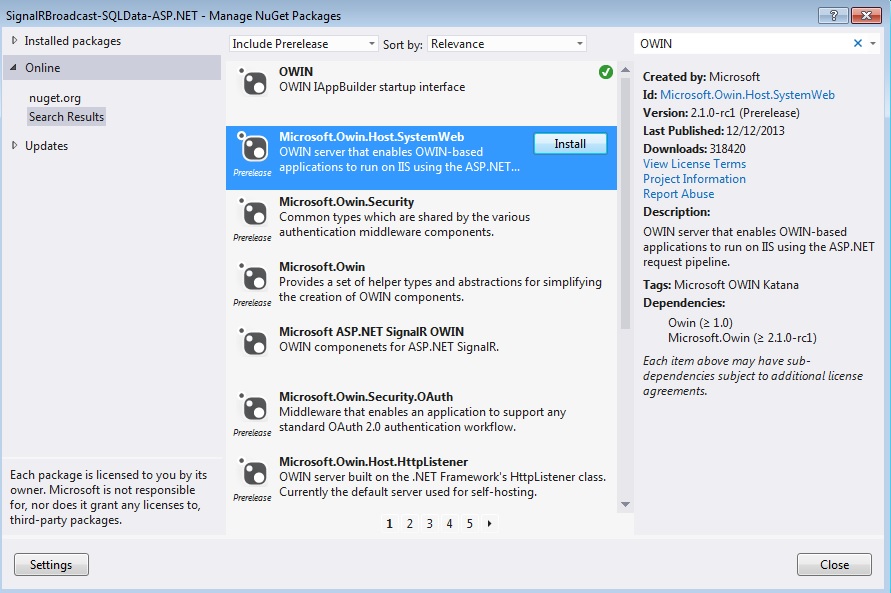
Task: Click the OWIN package icon
Action: click(253, 83)
